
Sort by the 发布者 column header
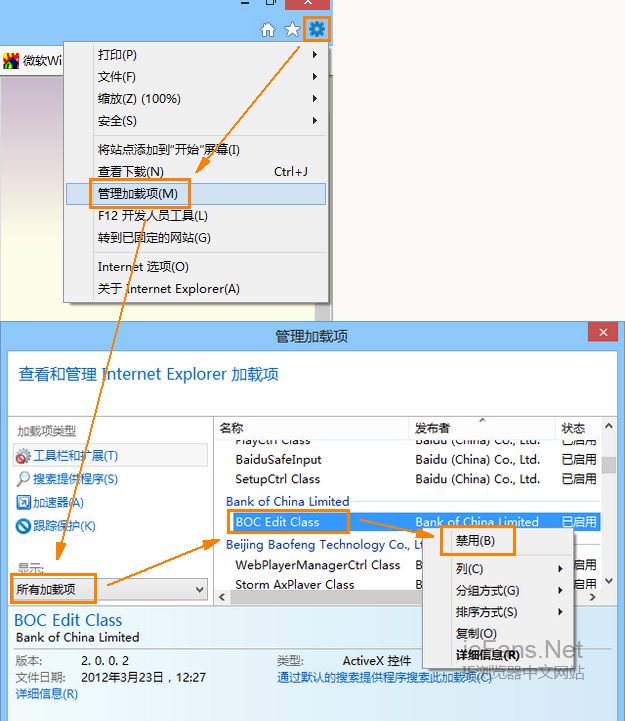pos(482,429)
